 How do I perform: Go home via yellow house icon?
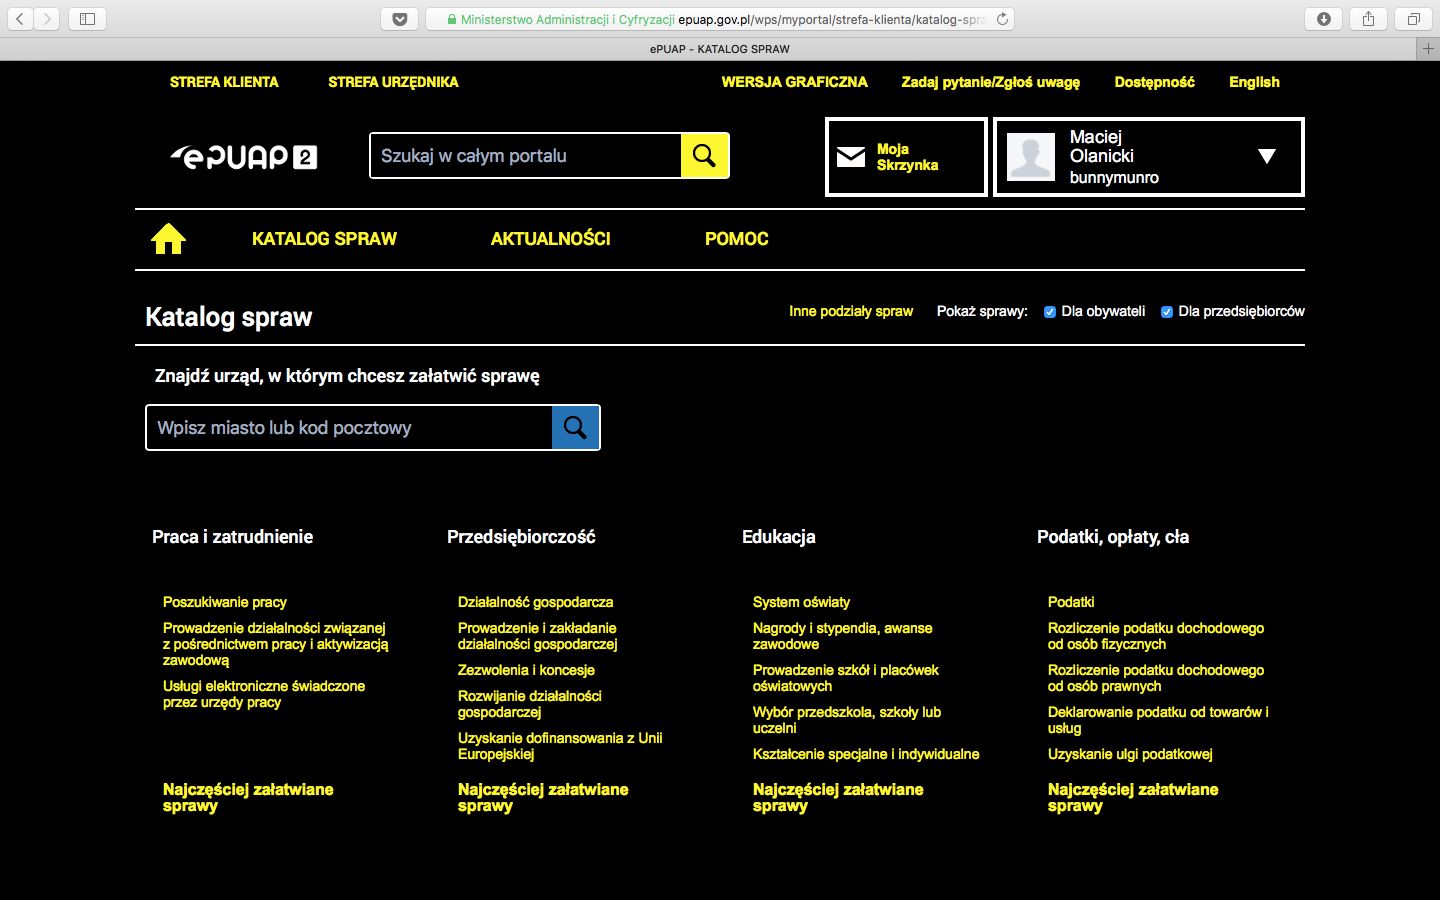tap(168, 239)
